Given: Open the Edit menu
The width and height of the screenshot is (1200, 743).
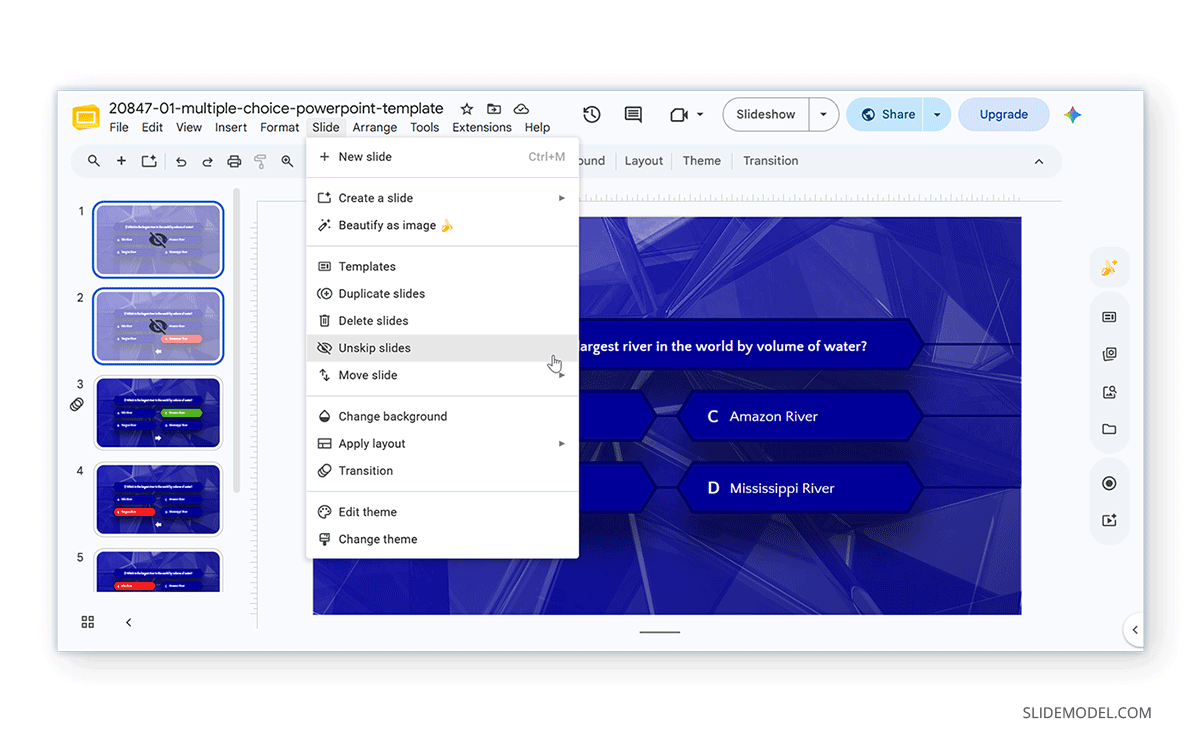Looking at the screenshot, I should click(152, 128).
